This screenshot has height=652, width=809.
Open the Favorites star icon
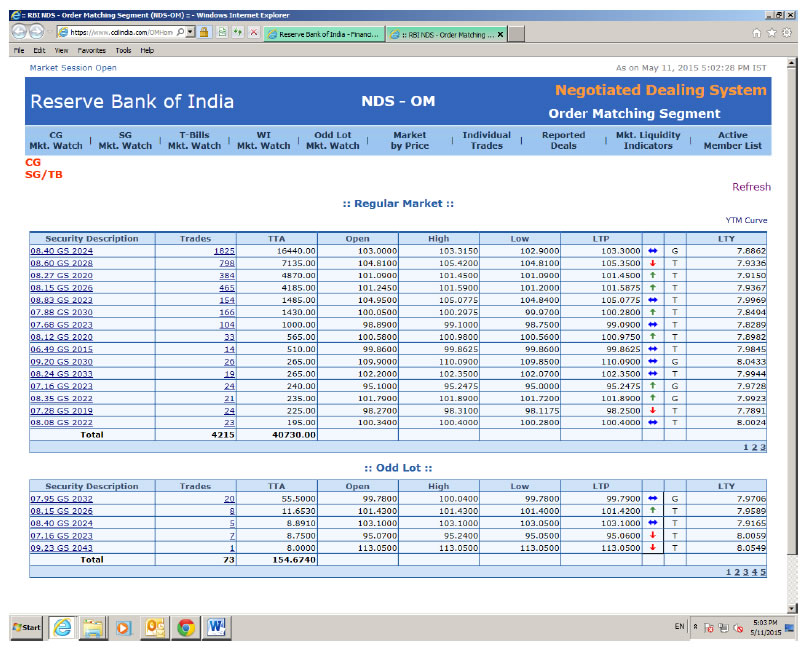tap(773, 32)
